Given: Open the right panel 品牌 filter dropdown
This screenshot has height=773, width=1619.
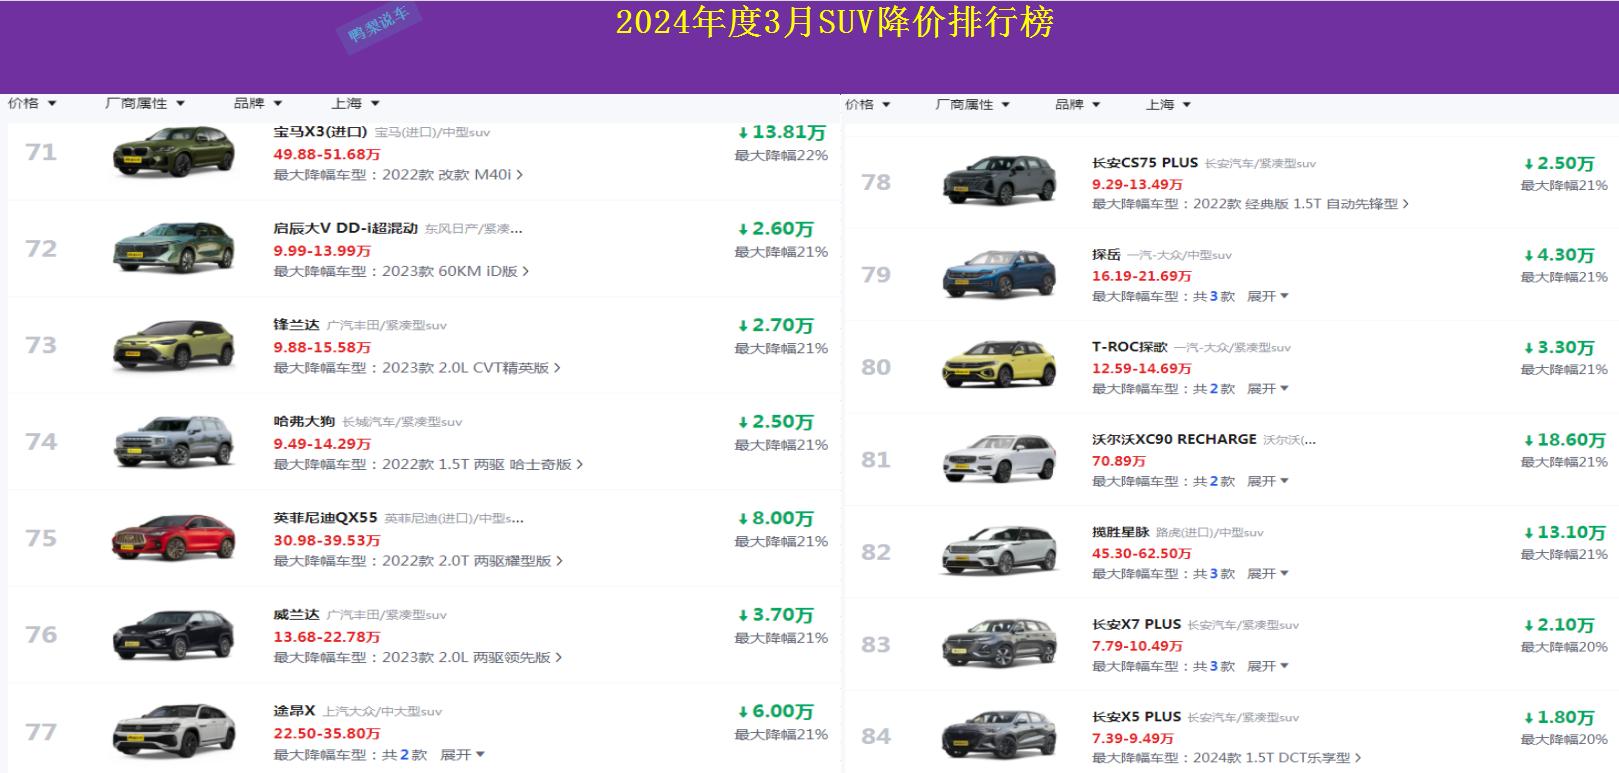Looking at the screenshot, I should tap(1076, 104).
